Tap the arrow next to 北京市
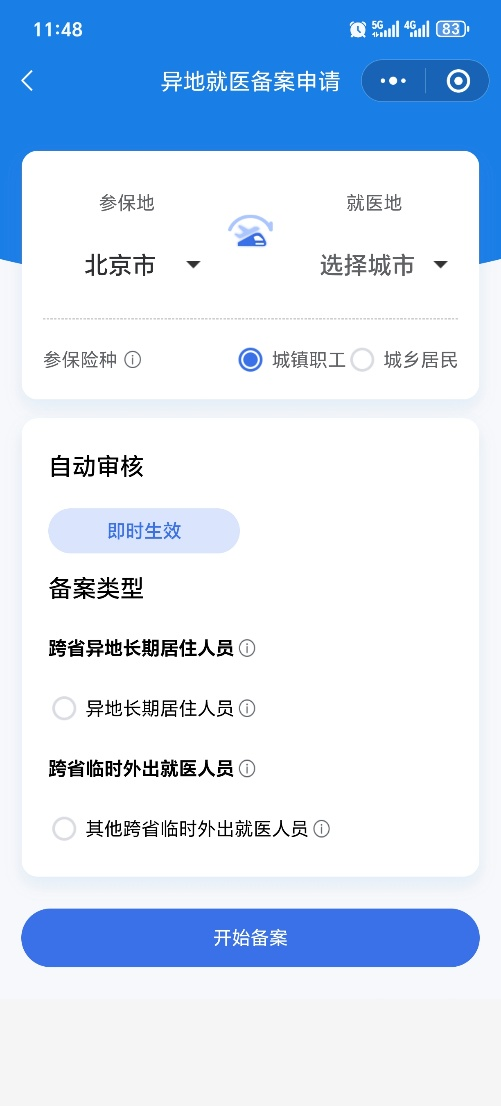 193,265
